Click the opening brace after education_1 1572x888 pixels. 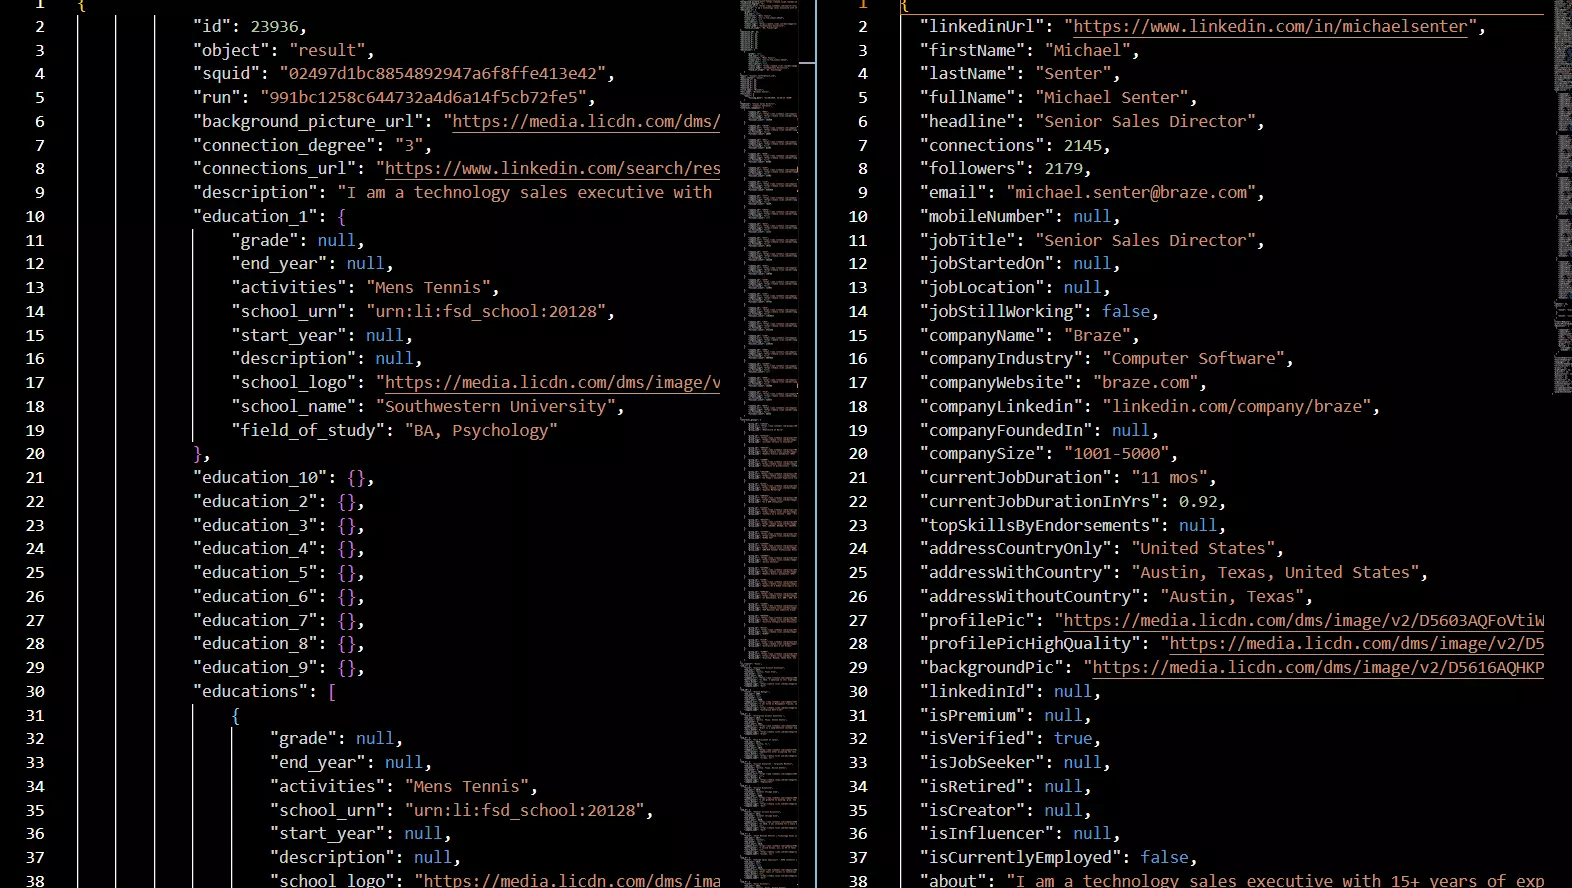[x=342, y=217]
